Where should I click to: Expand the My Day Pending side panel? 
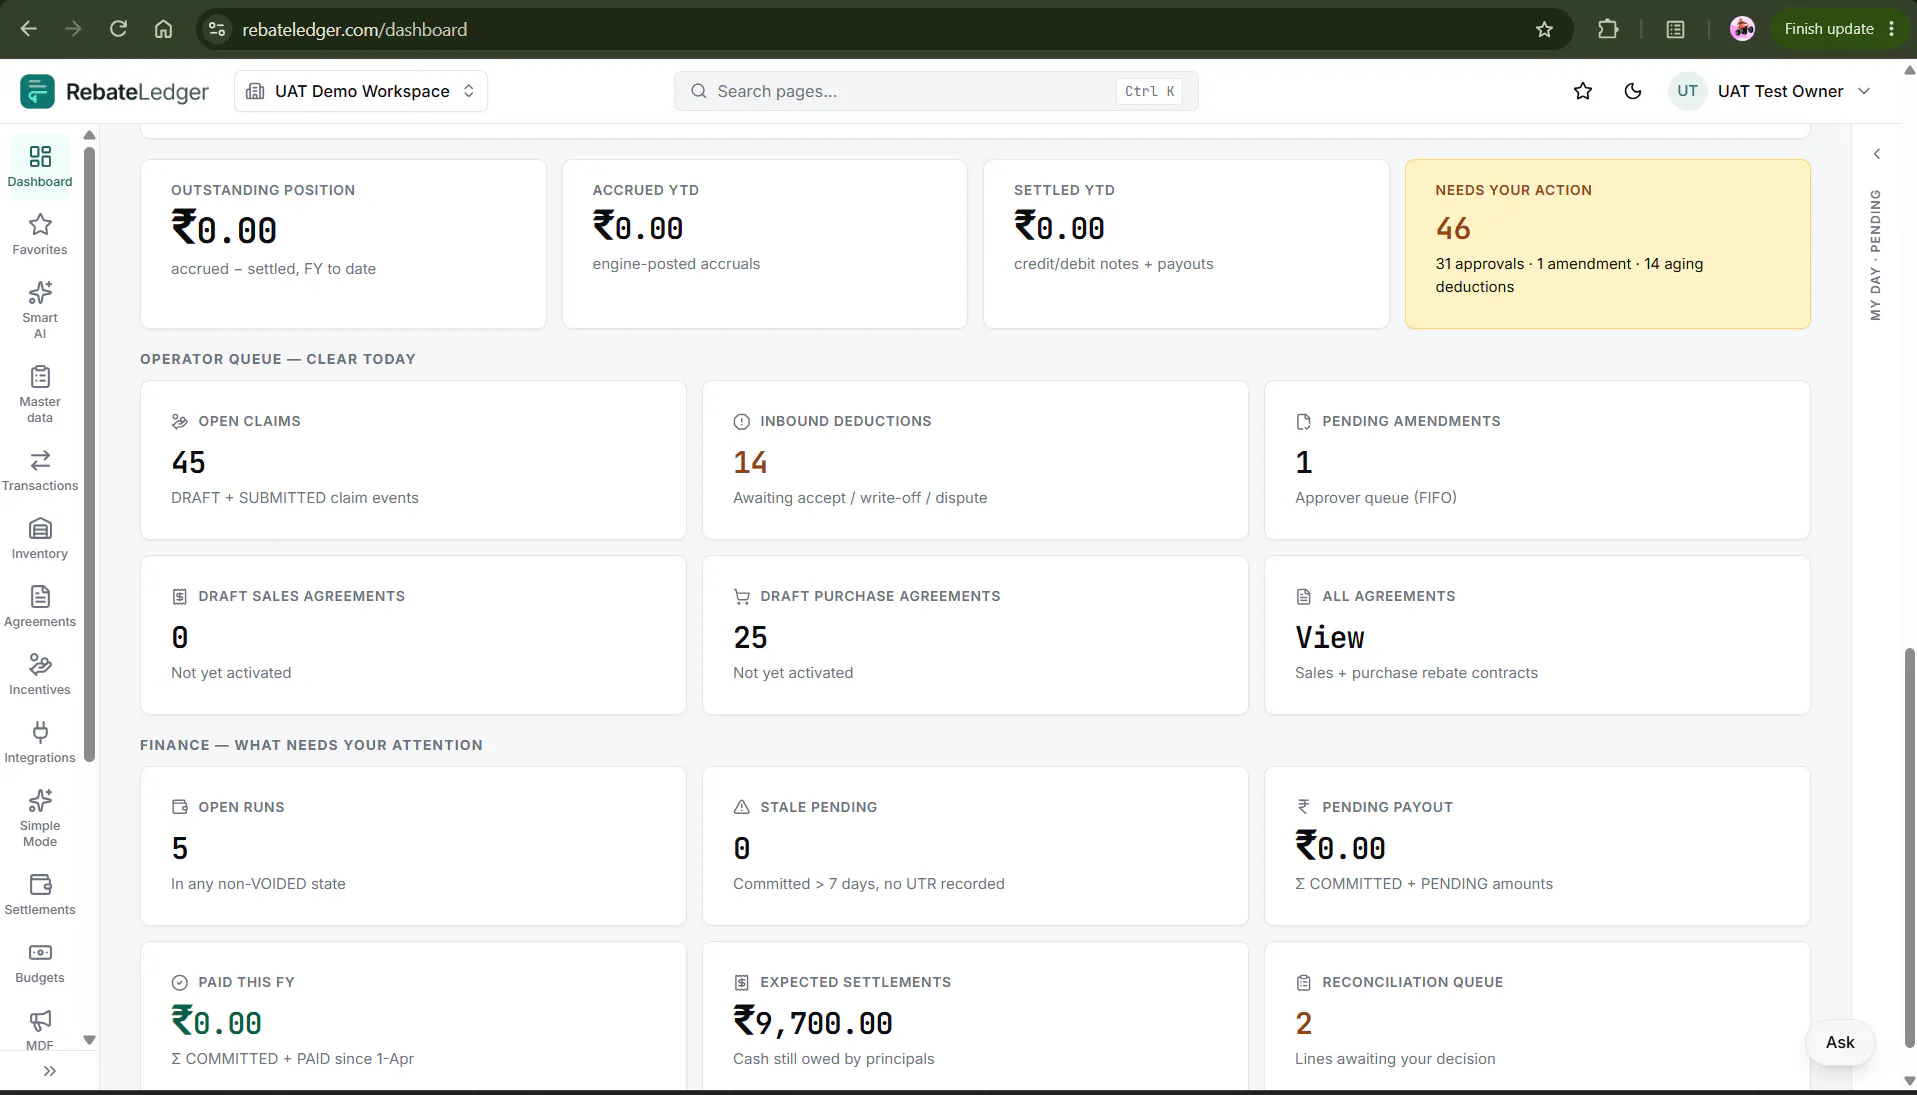tap(1877, 154)
